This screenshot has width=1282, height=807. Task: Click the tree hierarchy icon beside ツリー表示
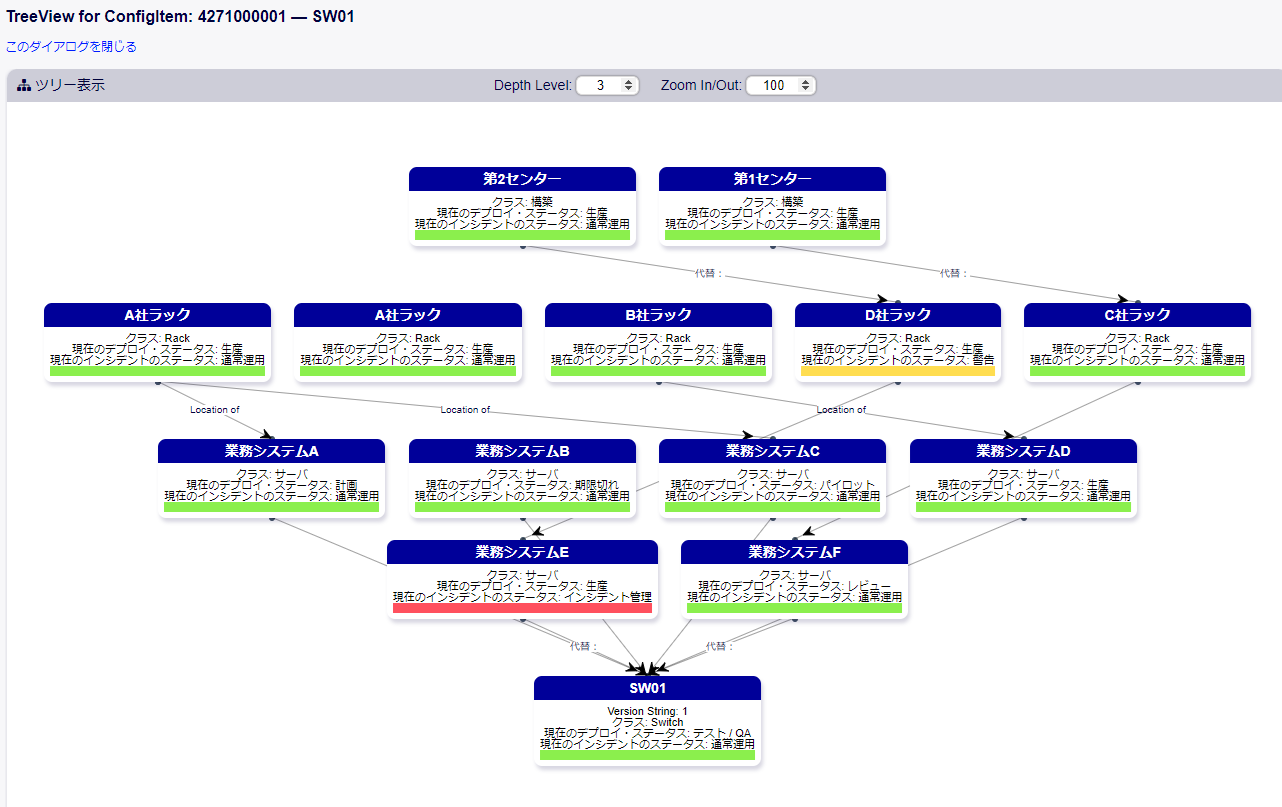(24, 86)
